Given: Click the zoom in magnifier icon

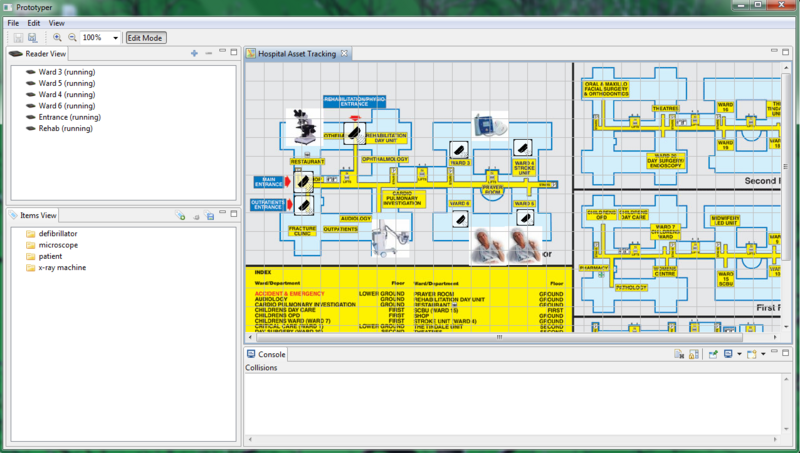Looking at the screenshot, I should (x=57, y=37).
